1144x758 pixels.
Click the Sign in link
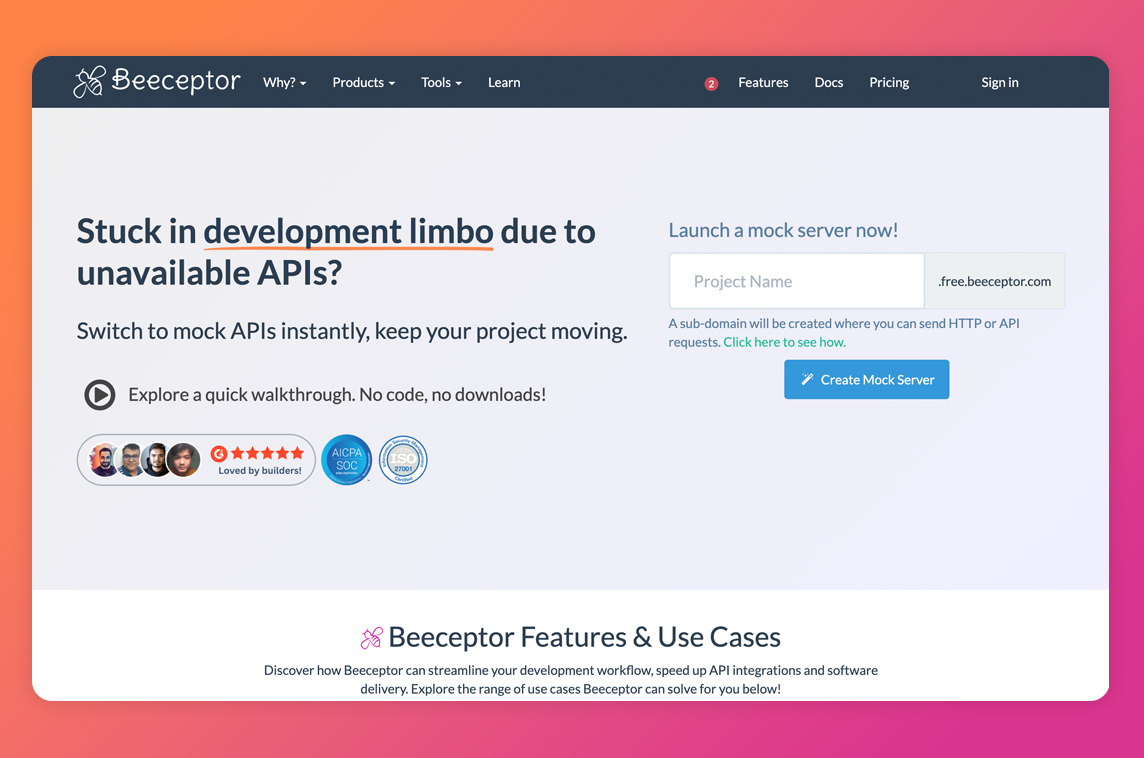tap(1000, 82)
